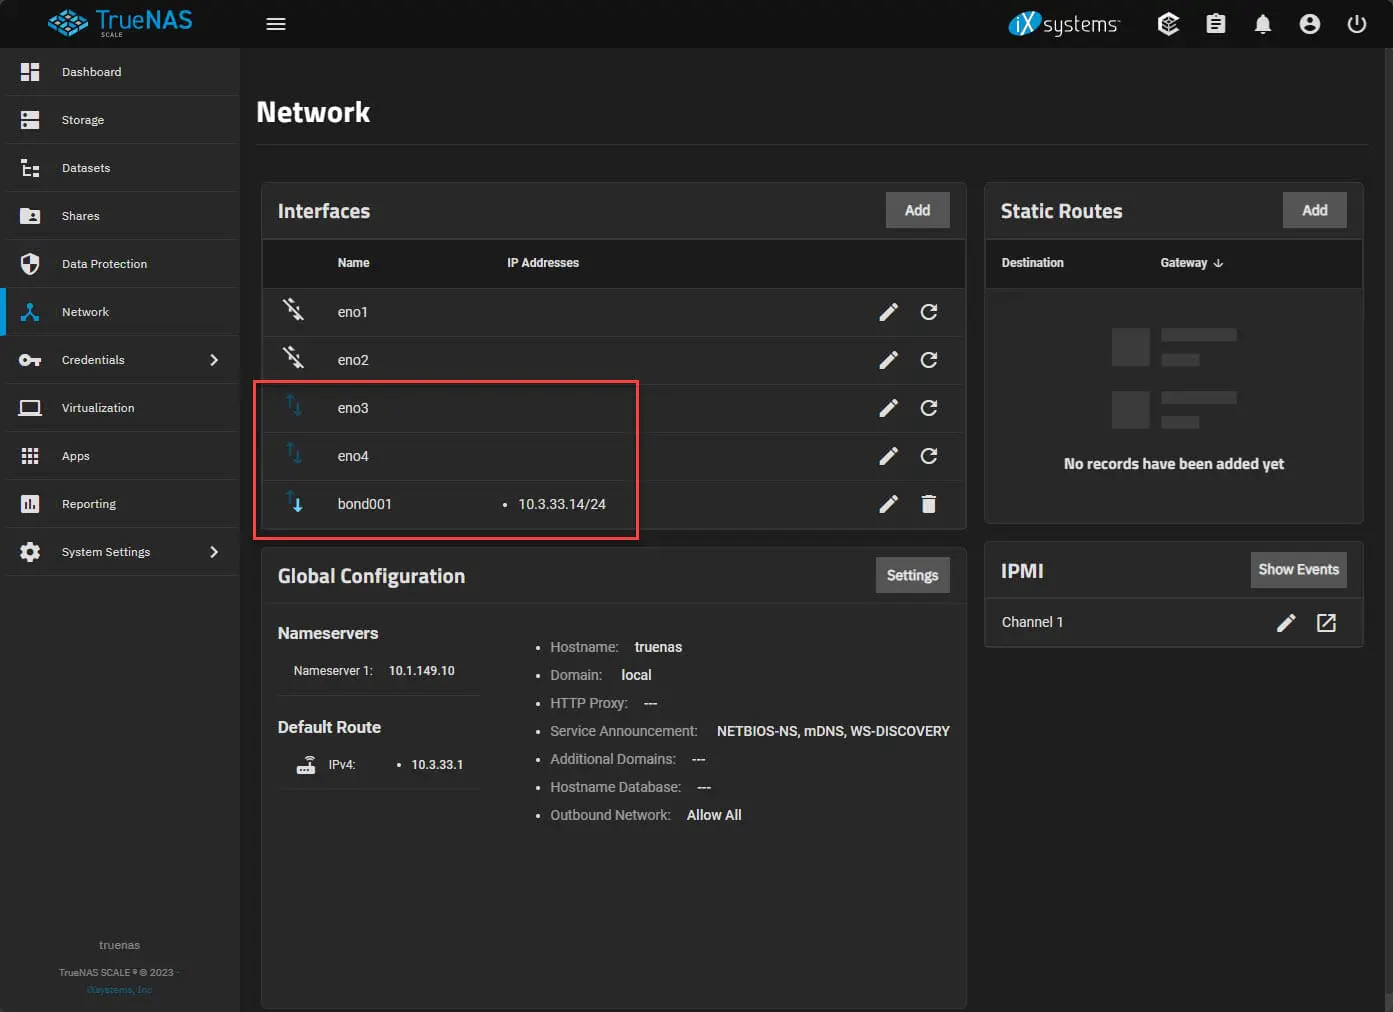Click the power icon in header
The width and height of the screenshot is (1393, 1012).
[x=1357, y=24]
